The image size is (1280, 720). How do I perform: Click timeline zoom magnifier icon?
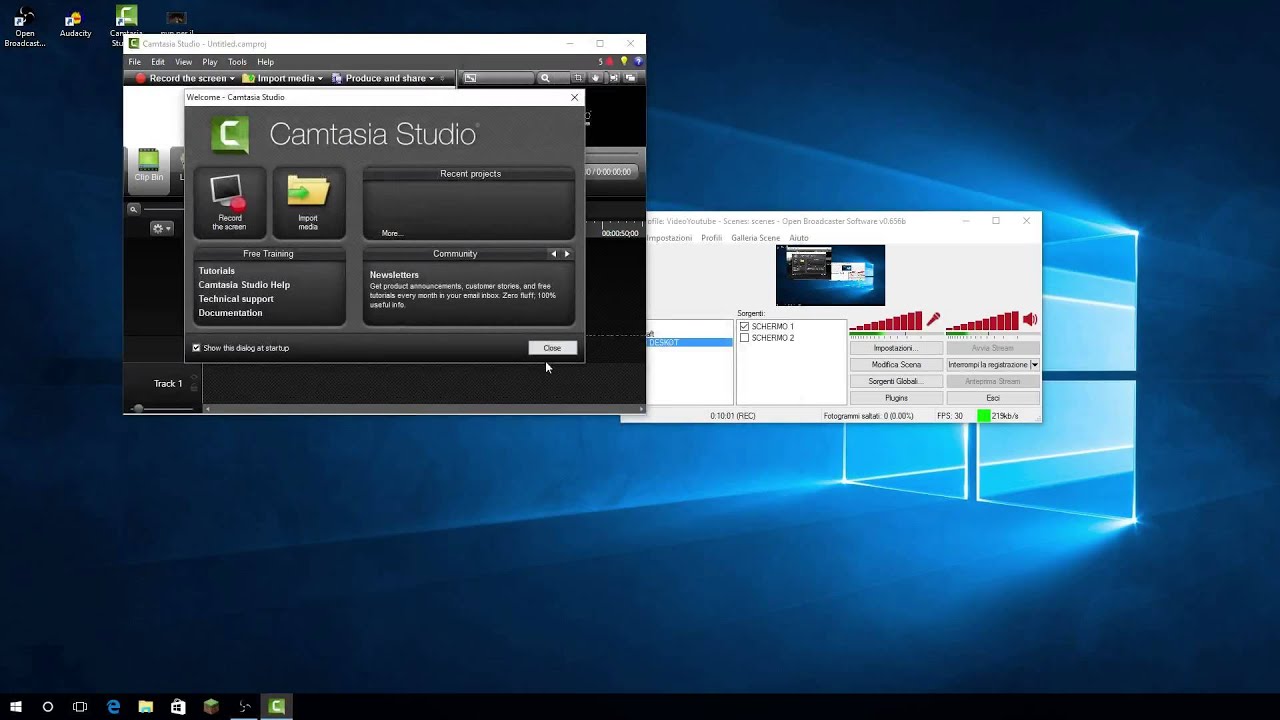(133, 209)
